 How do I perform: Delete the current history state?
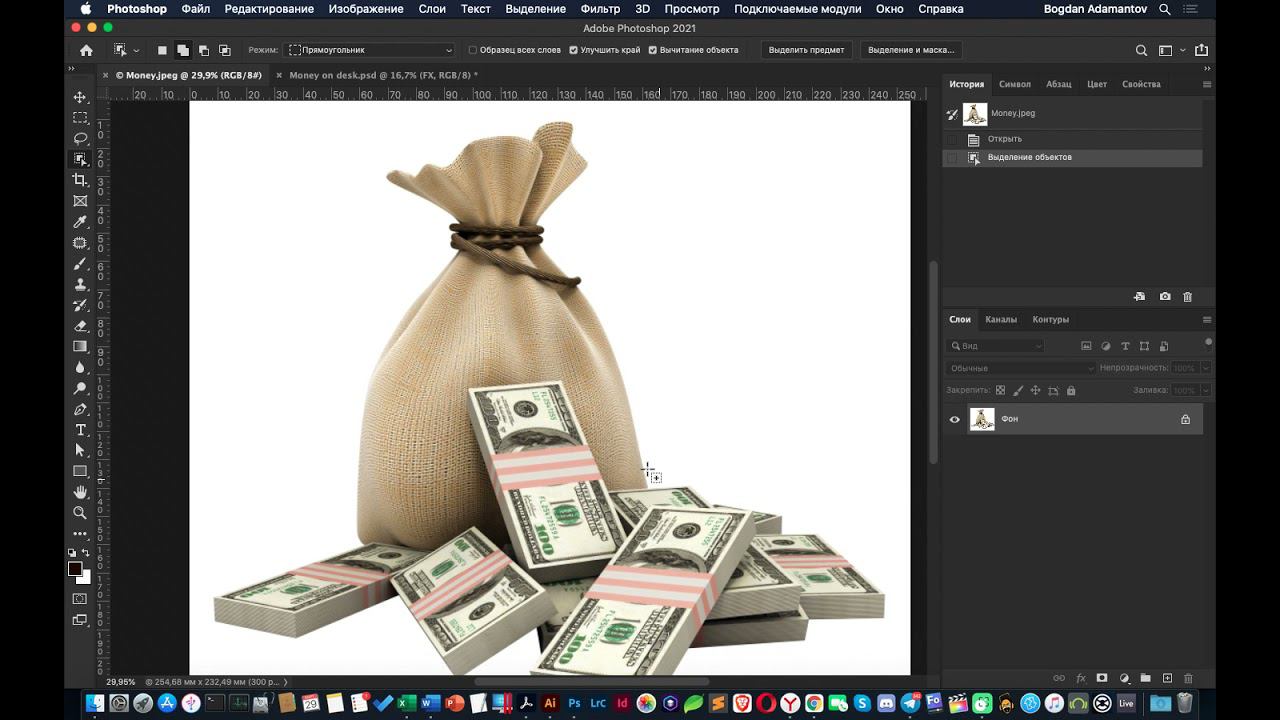pyautogui.click(x=1188, y=297)
